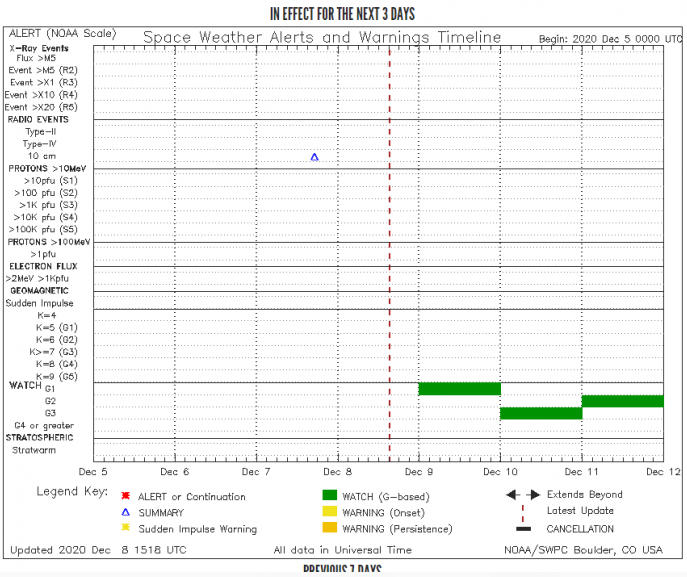
Task: Select the G1 watch bar on Dec 9
Action: (460, 389)
